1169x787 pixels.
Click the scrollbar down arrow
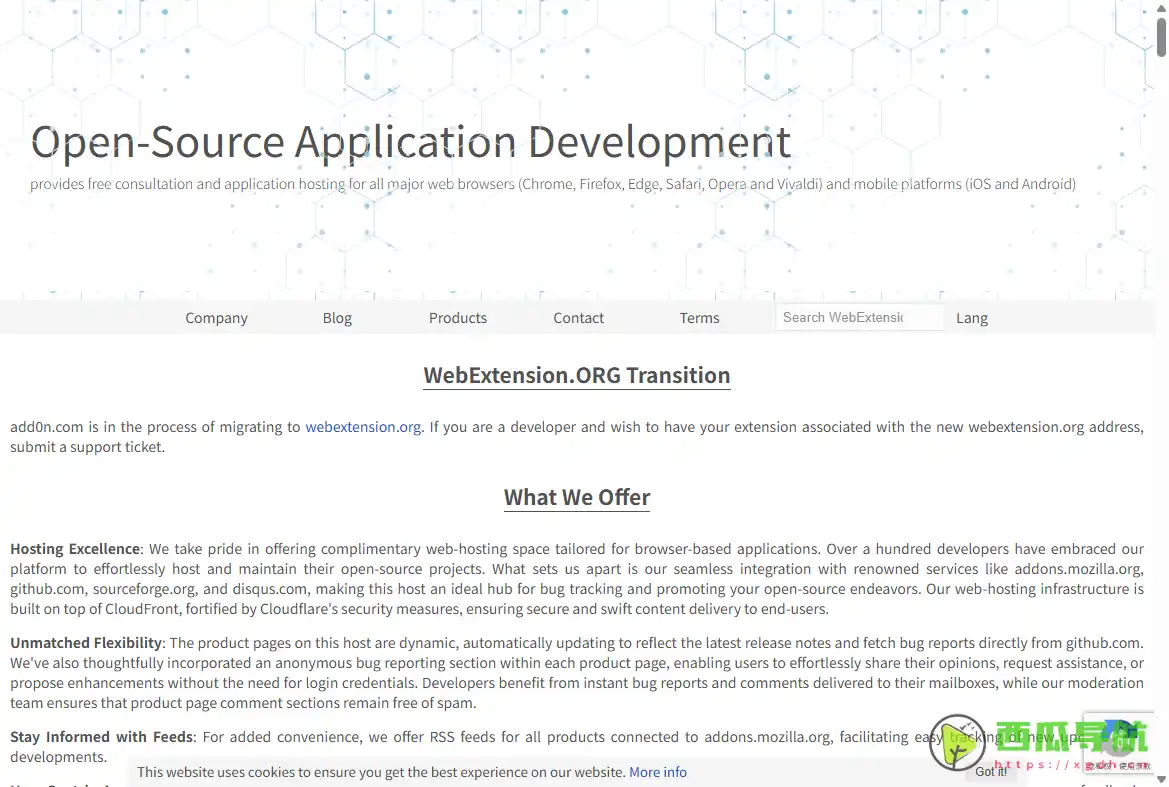pyautogui.click(x=1160, y=780)
